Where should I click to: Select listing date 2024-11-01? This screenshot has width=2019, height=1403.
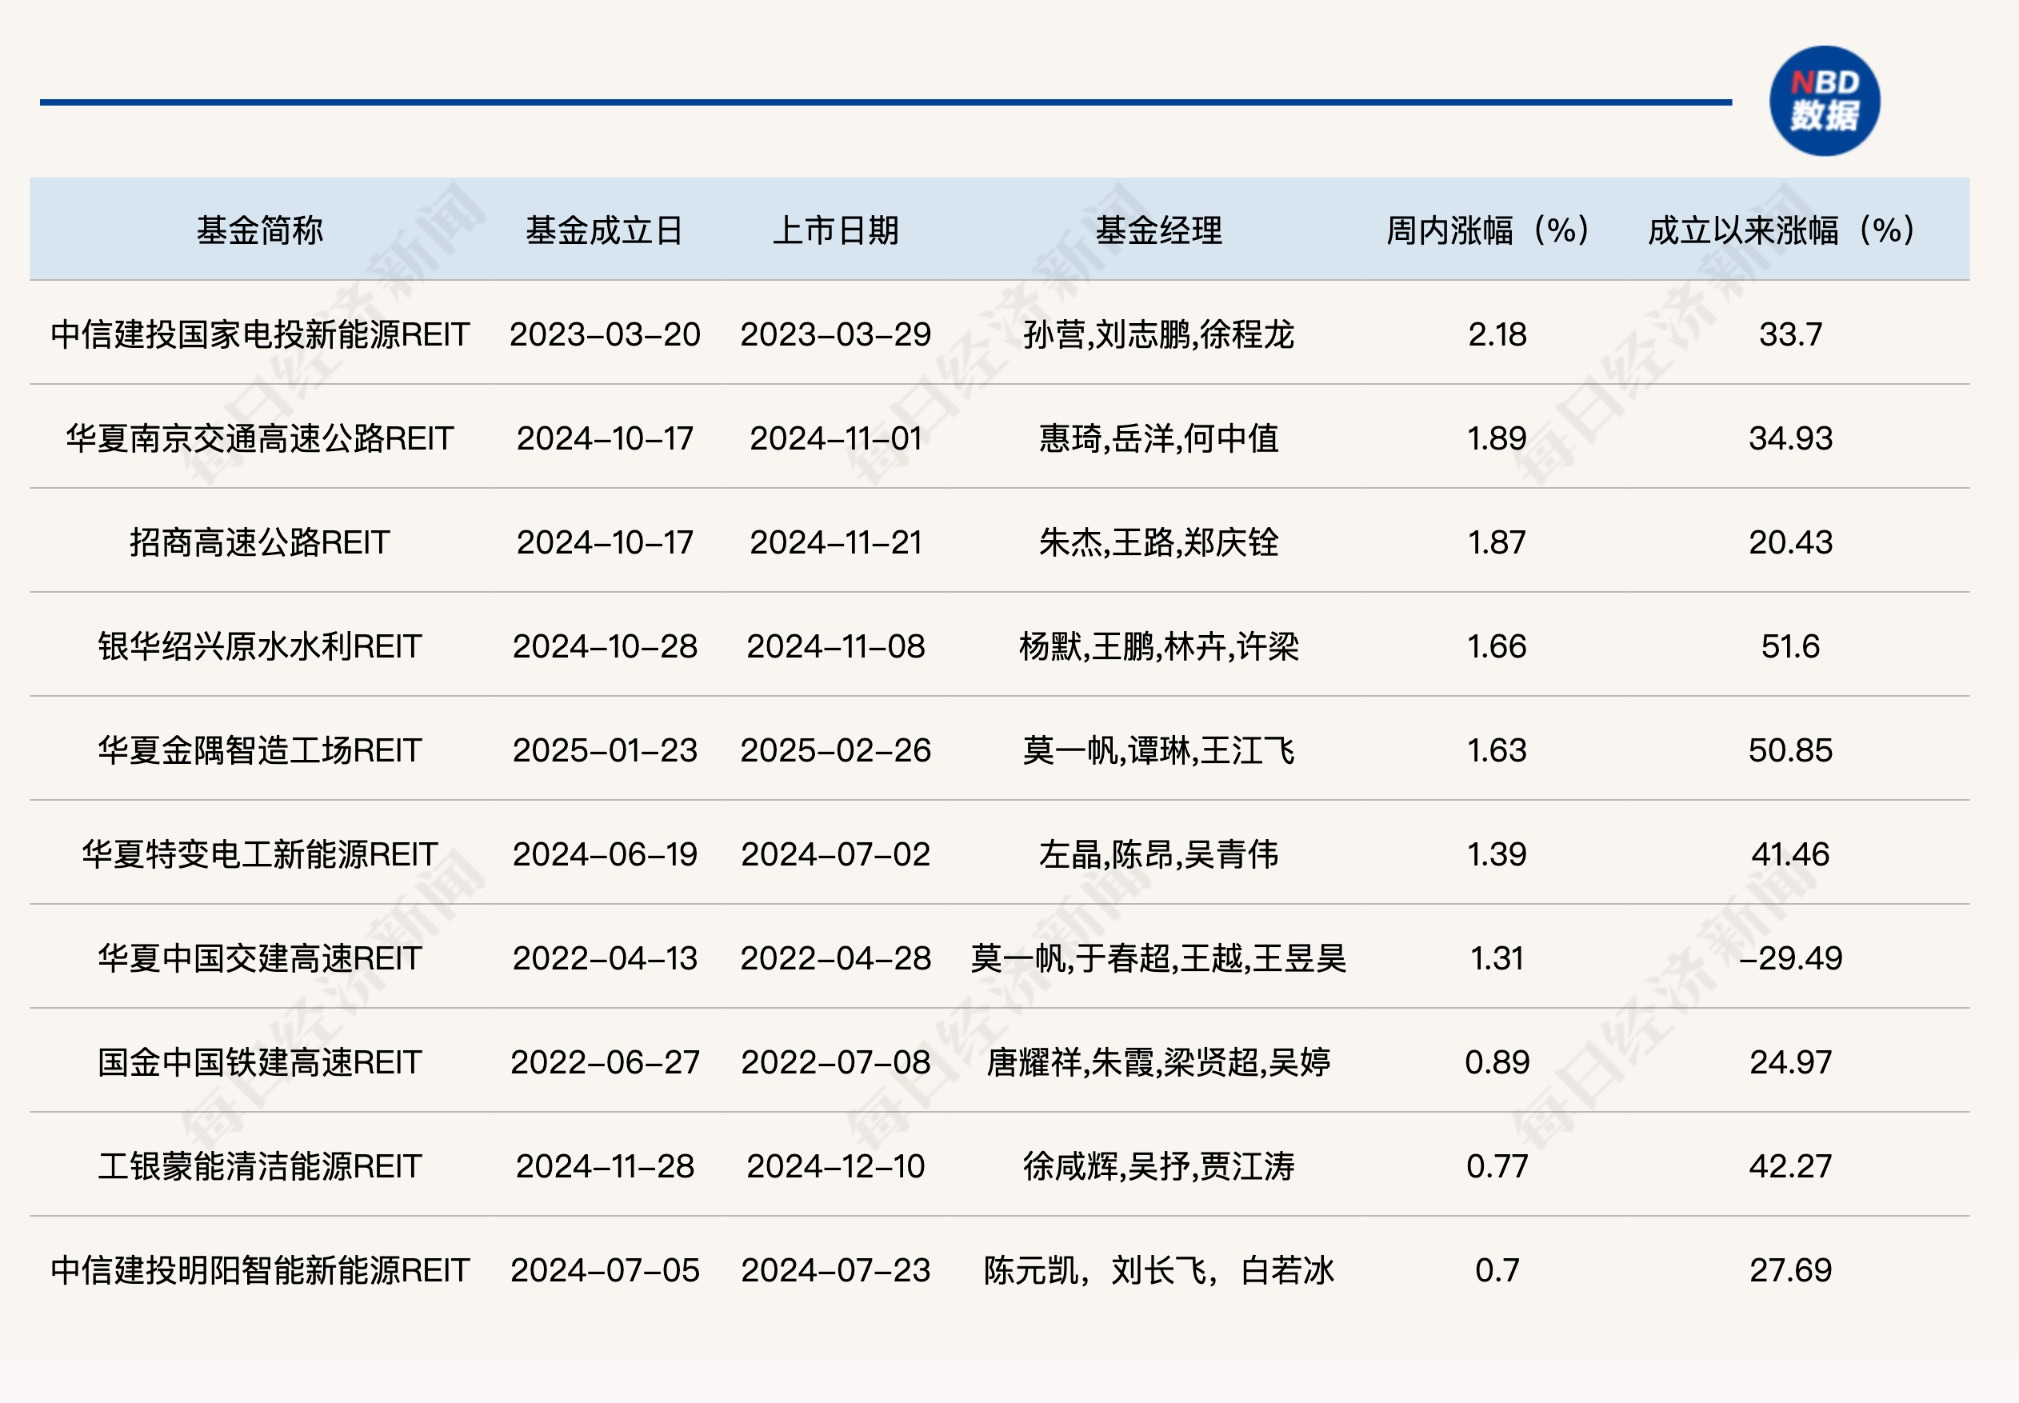836,438
